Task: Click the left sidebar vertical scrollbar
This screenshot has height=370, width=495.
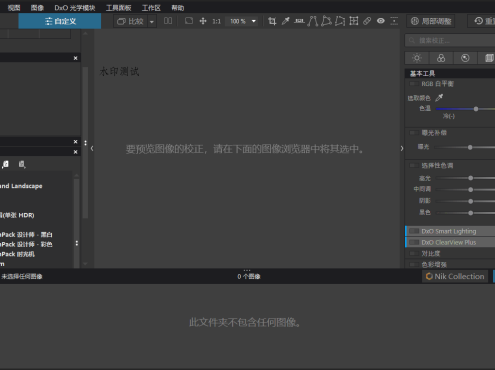Action: [85, 143]
